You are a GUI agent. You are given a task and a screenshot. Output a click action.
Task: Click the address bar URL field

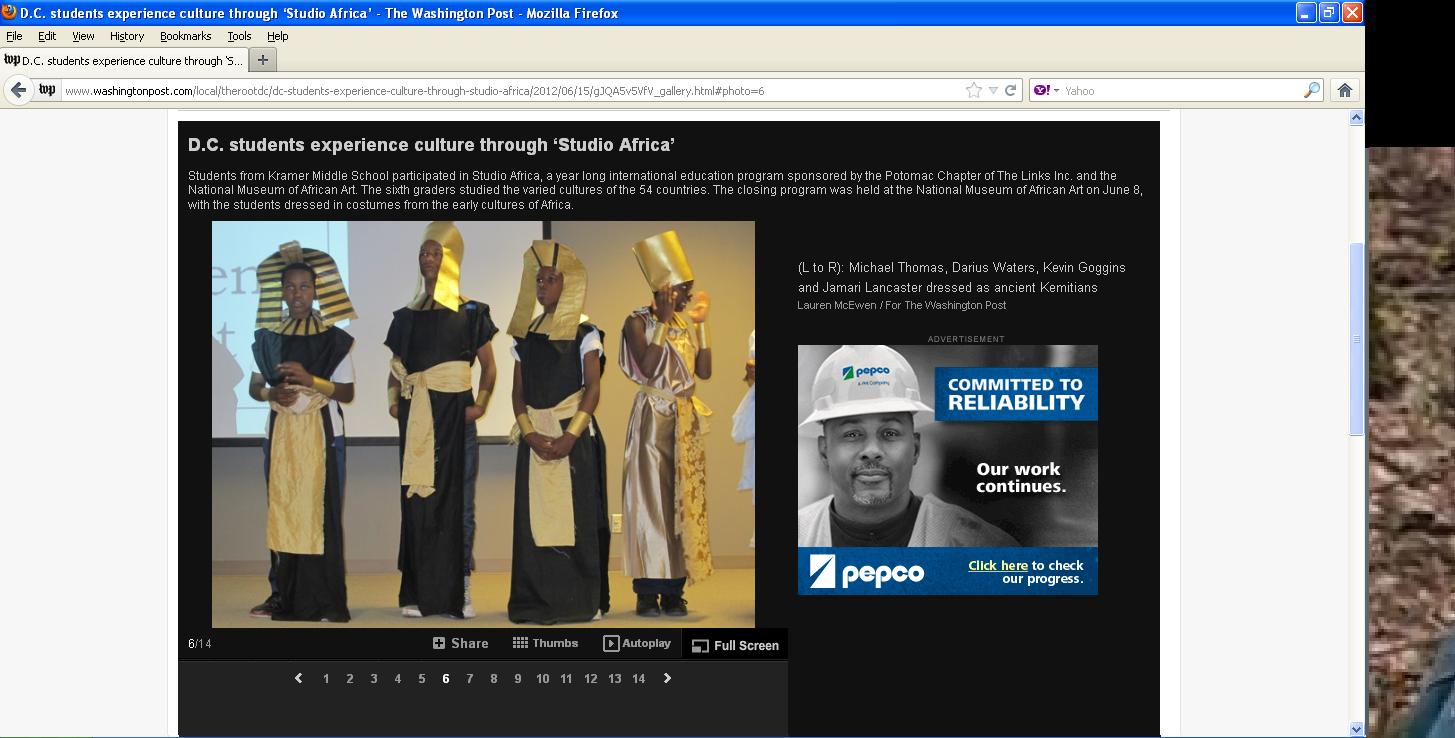coord(500,90)
